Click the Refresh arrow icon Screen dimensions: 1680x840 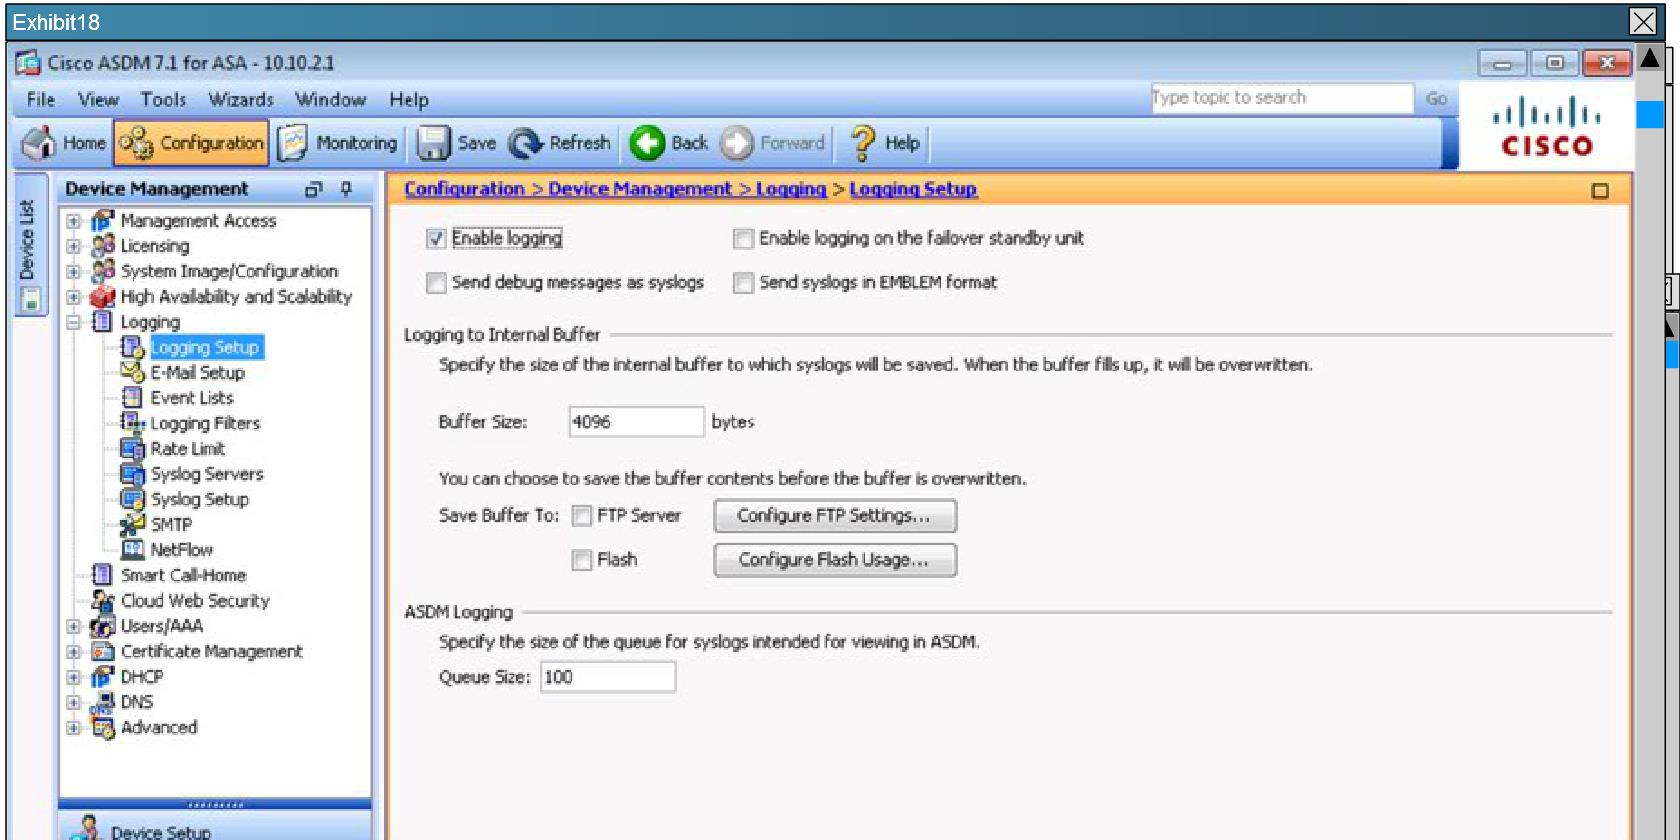pos(525,143)
